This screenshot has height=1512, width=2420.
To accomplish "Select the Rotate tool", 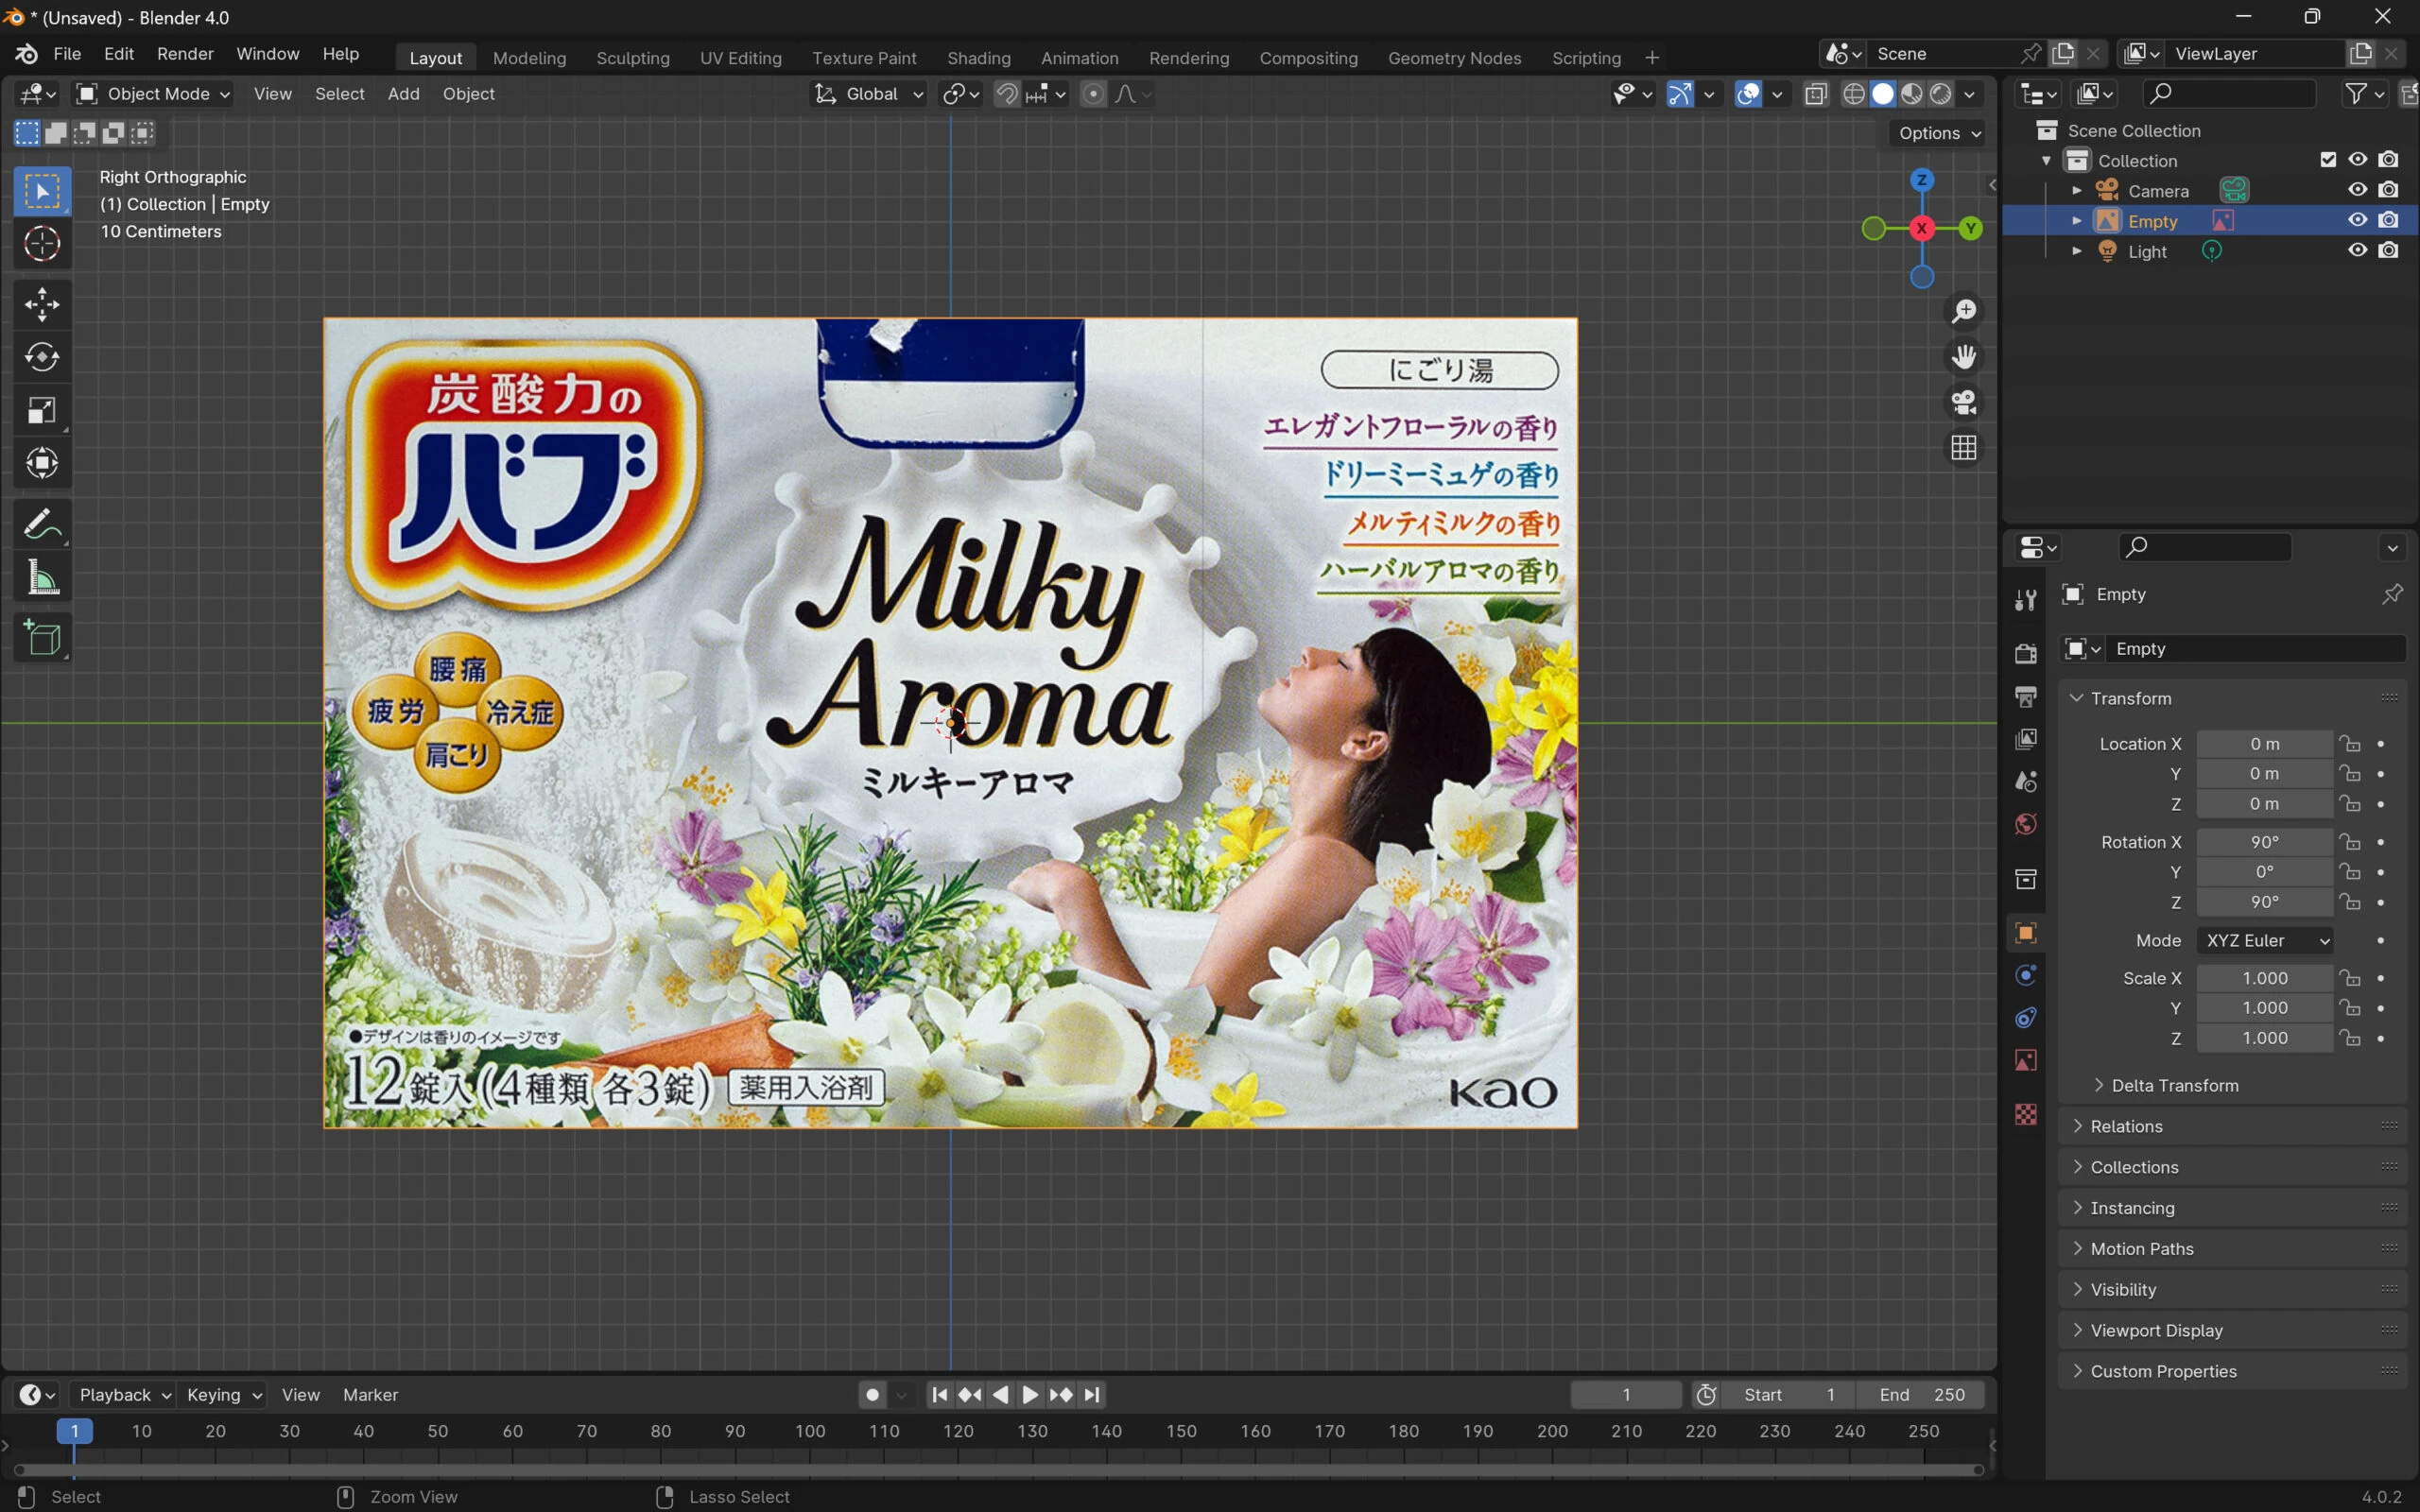I will [x=42, y=357].
